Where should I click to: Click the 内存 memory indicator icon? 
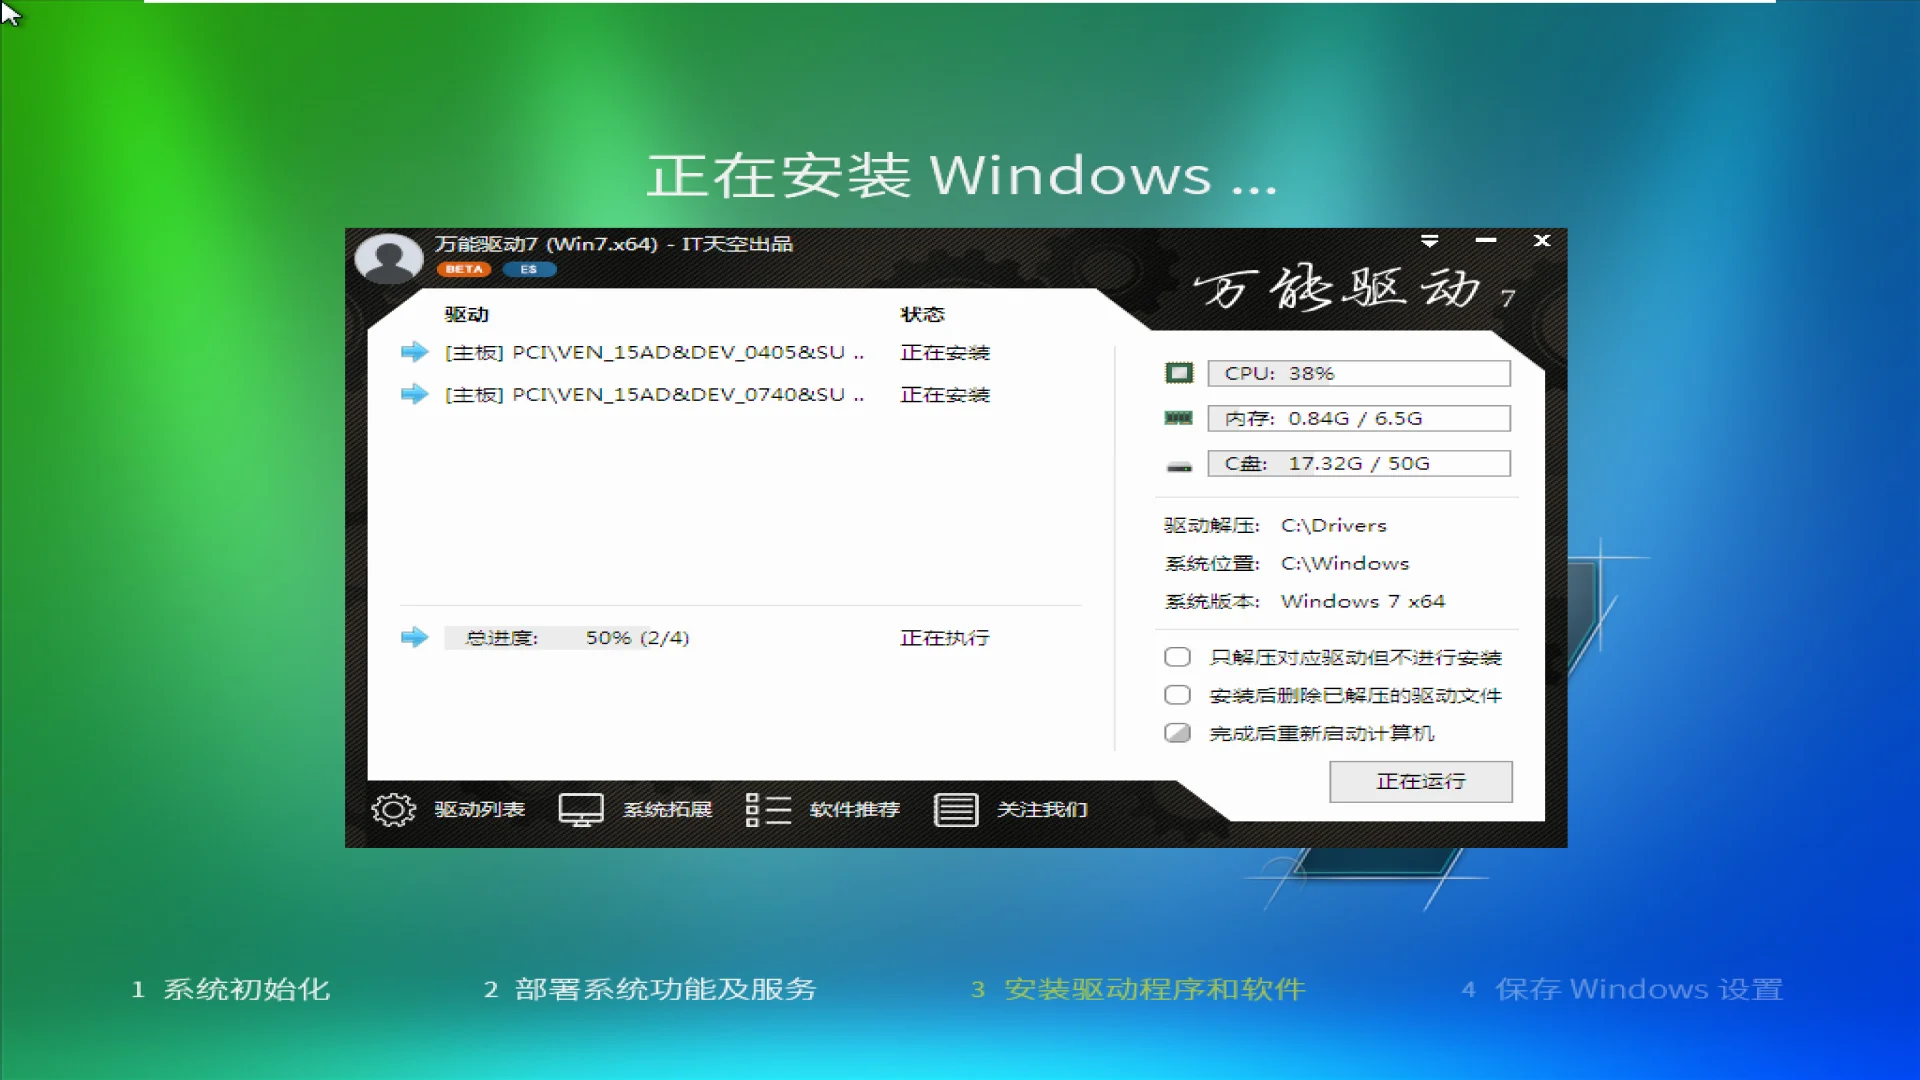coord(1178,418)
